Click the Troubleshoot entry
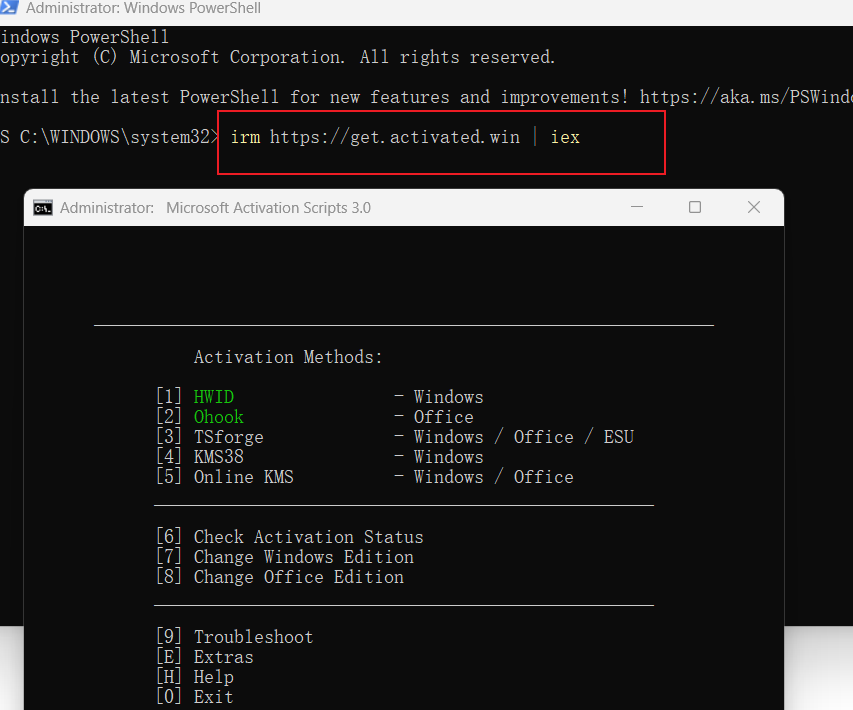 (x=234, y=637)
